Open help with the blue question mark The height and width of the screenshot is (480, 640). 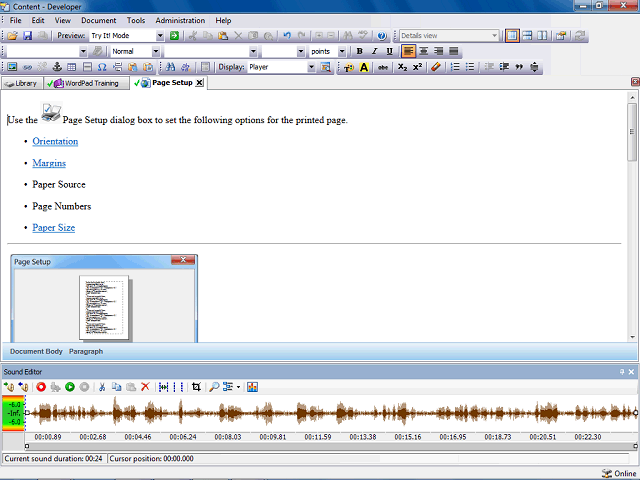[x=382, y=36]
